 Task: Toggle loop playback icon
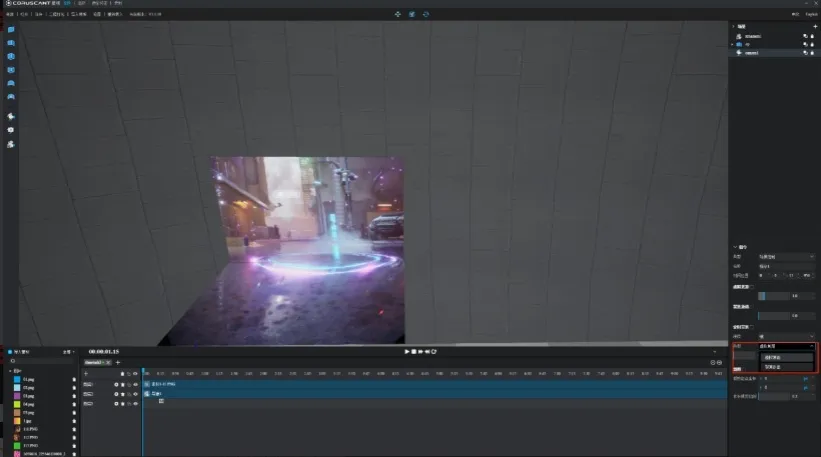434,352
